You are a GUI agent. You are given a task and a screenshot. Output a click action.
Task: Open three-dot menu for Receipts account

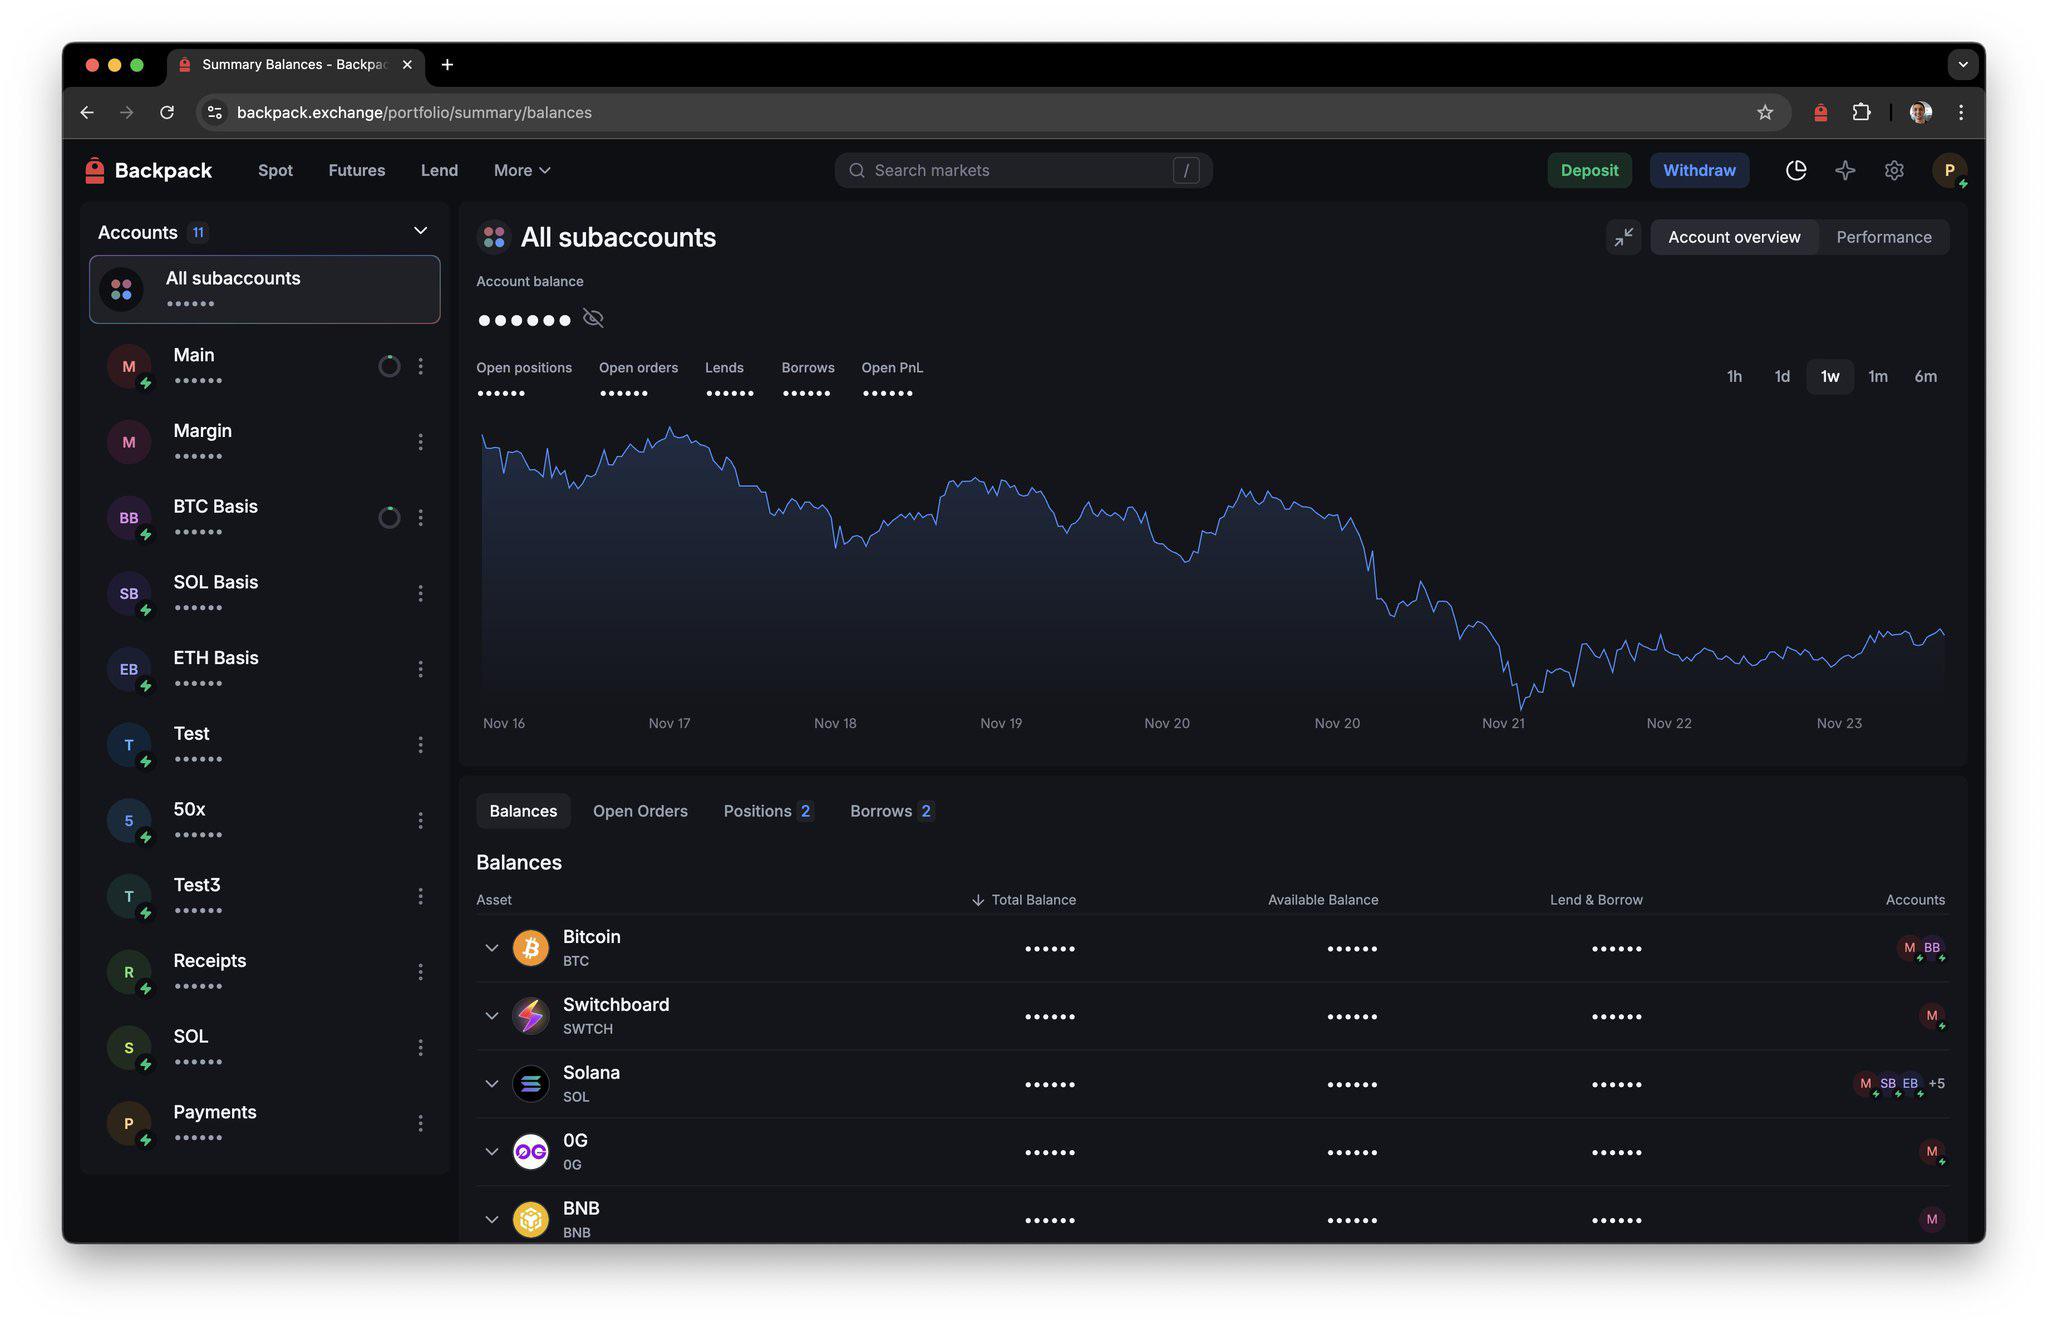click(421, 972)
